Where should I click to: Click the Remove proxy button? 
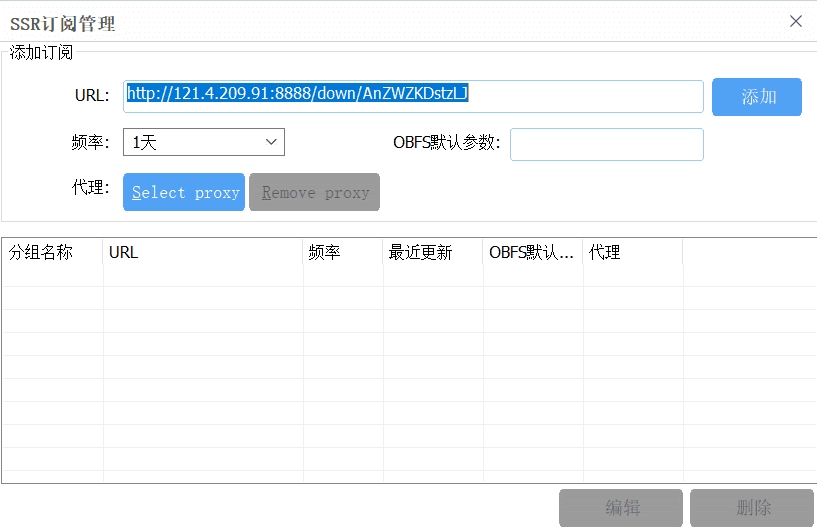(315, 192)
